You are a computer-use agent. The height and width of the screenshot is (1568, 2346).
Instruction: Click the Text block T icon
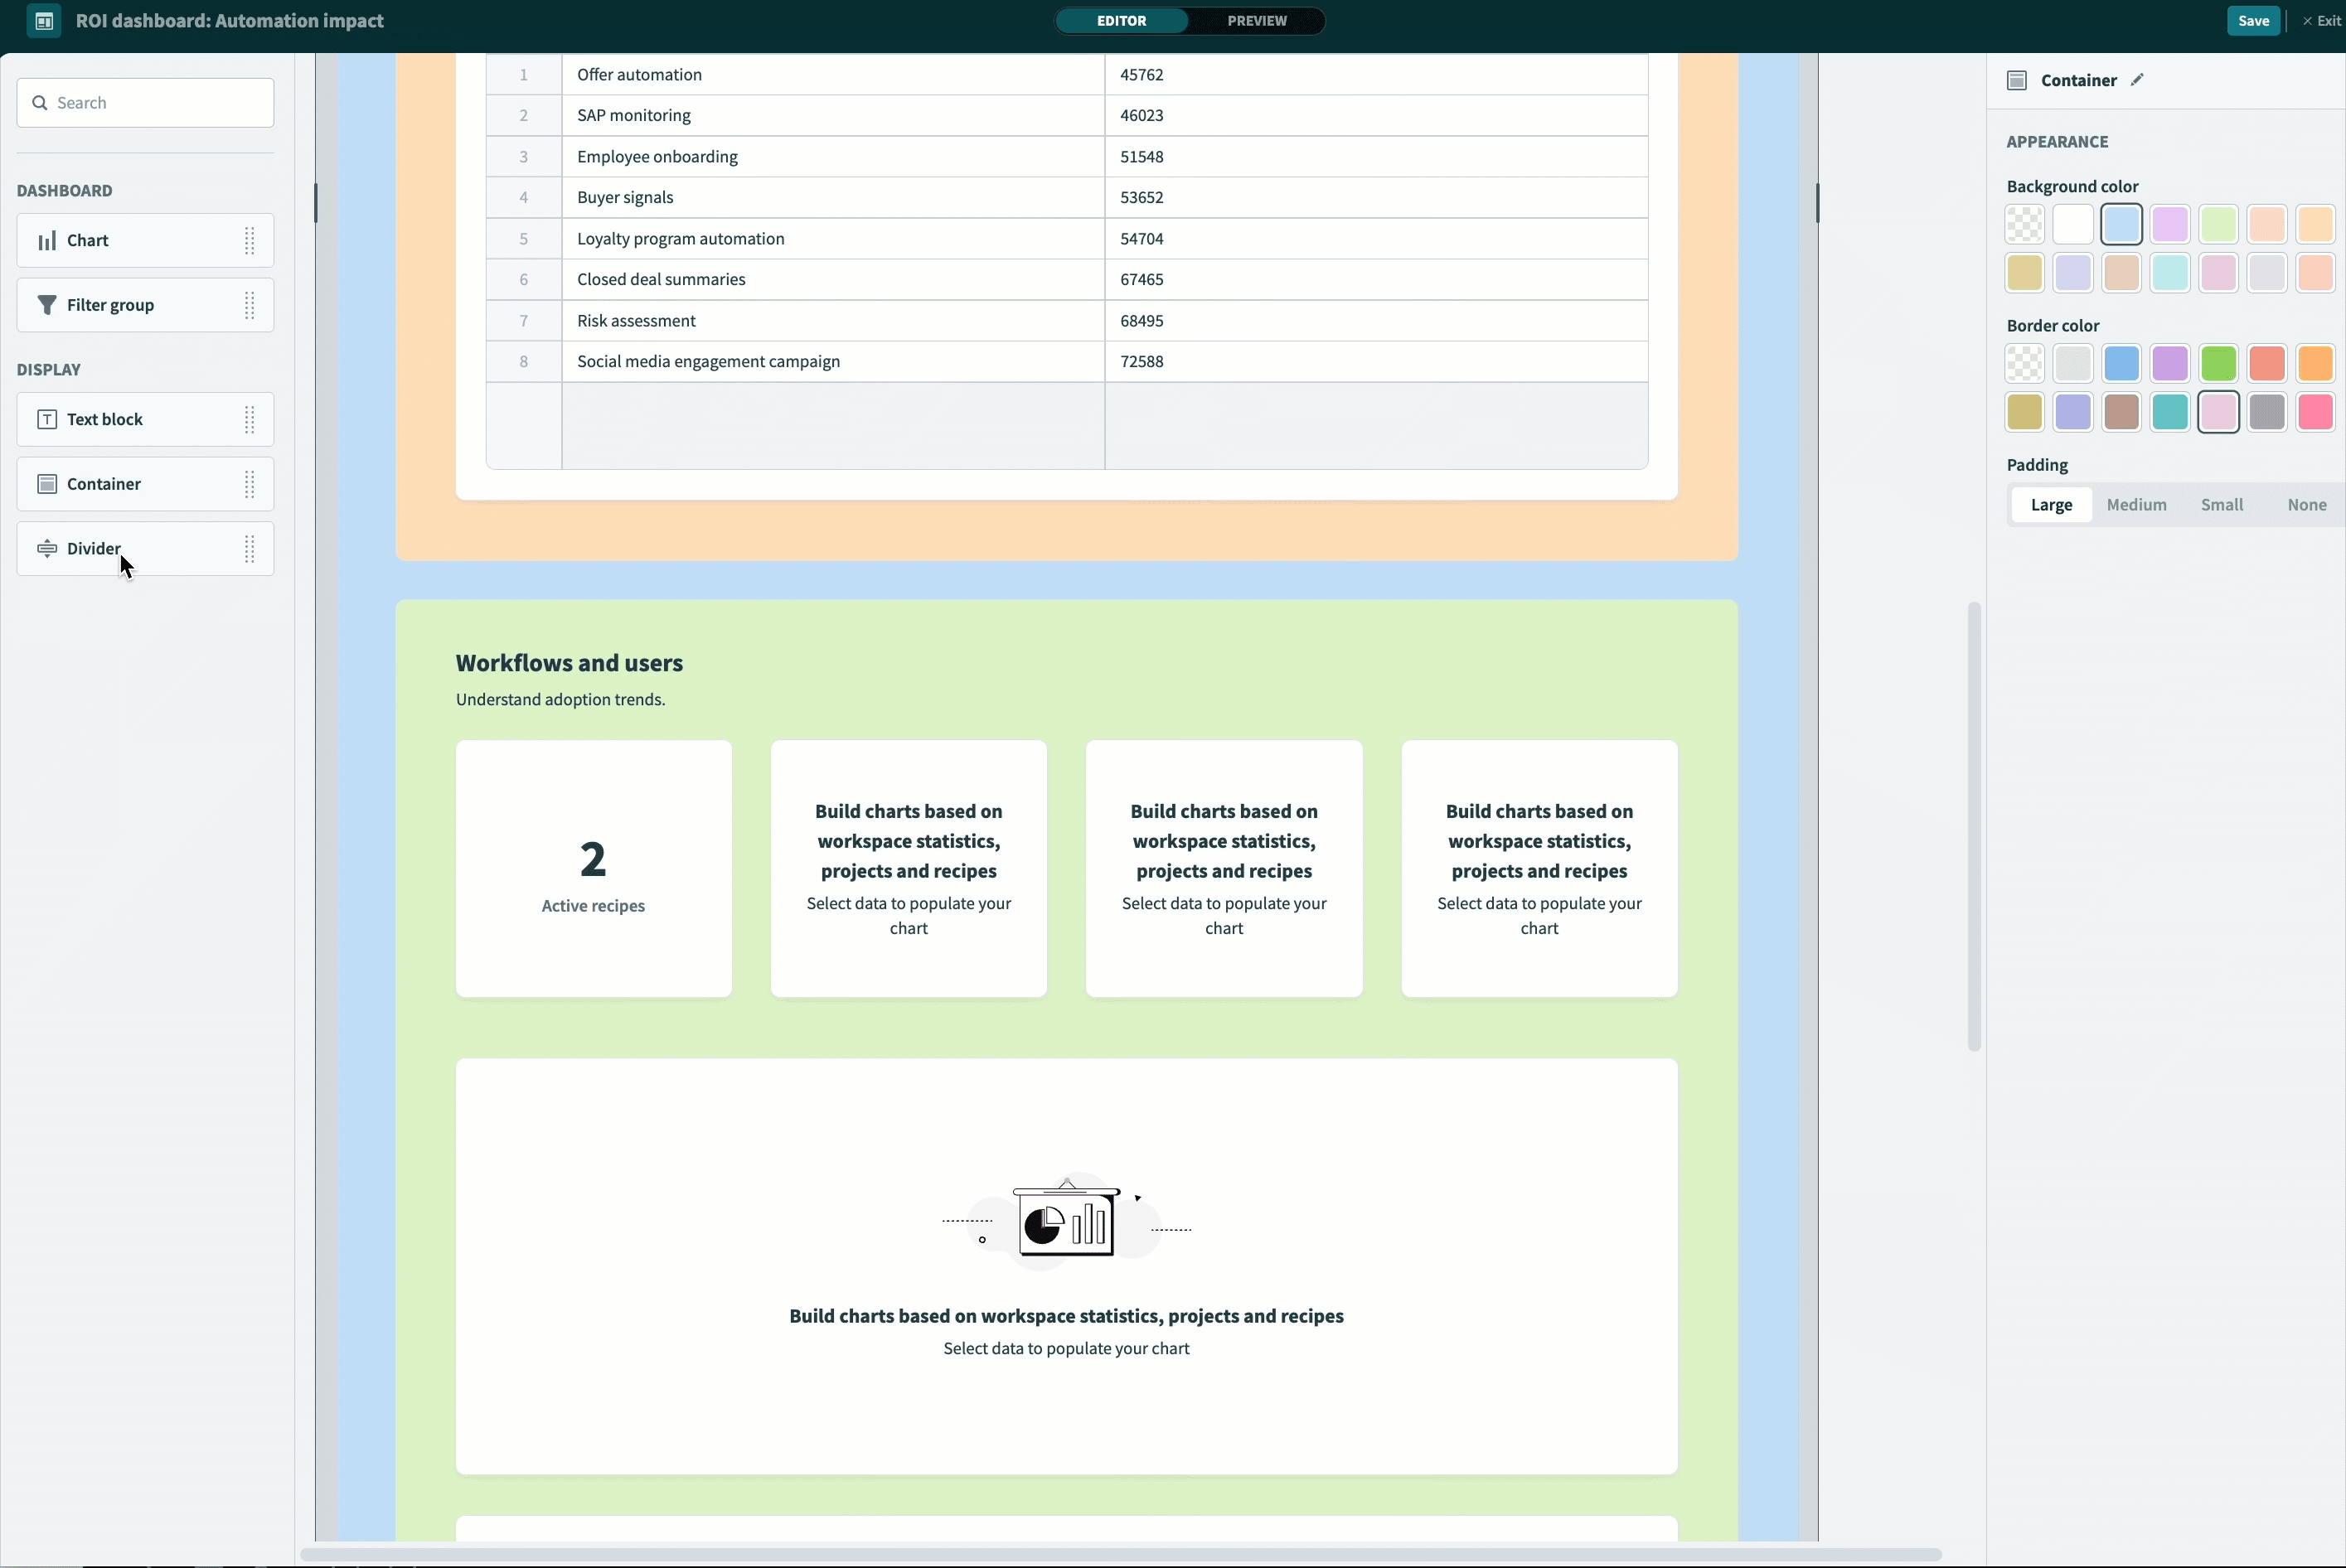coord(47,420)
